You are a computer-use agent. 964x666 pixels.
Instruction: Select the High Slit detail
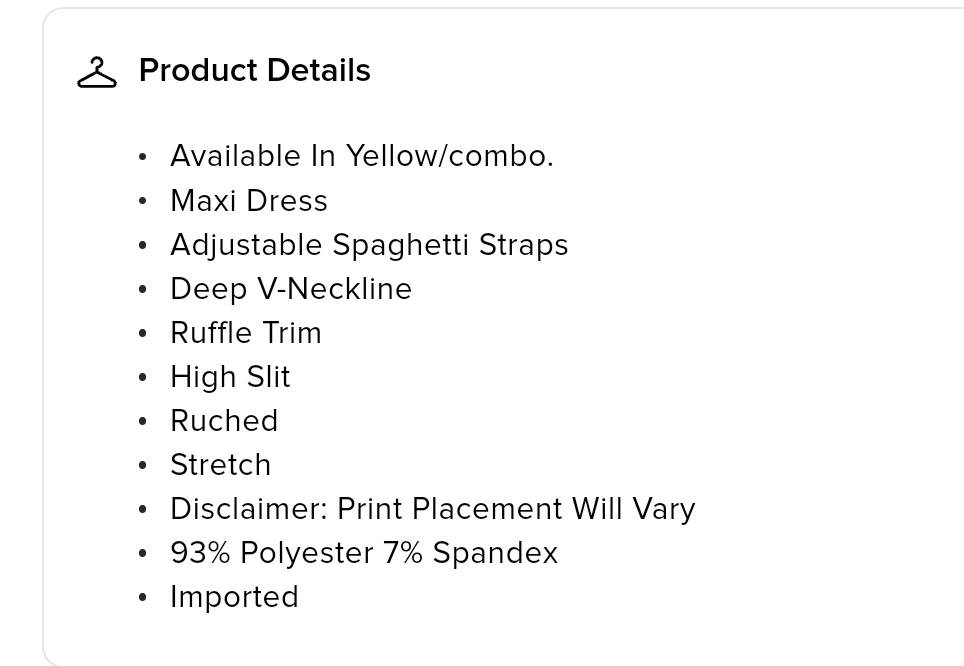(x=230, y=376)
